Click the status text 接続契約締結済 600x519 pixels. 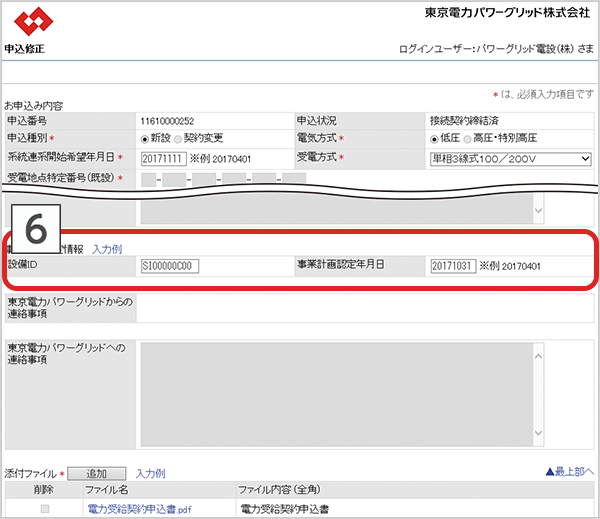(464, 121)
